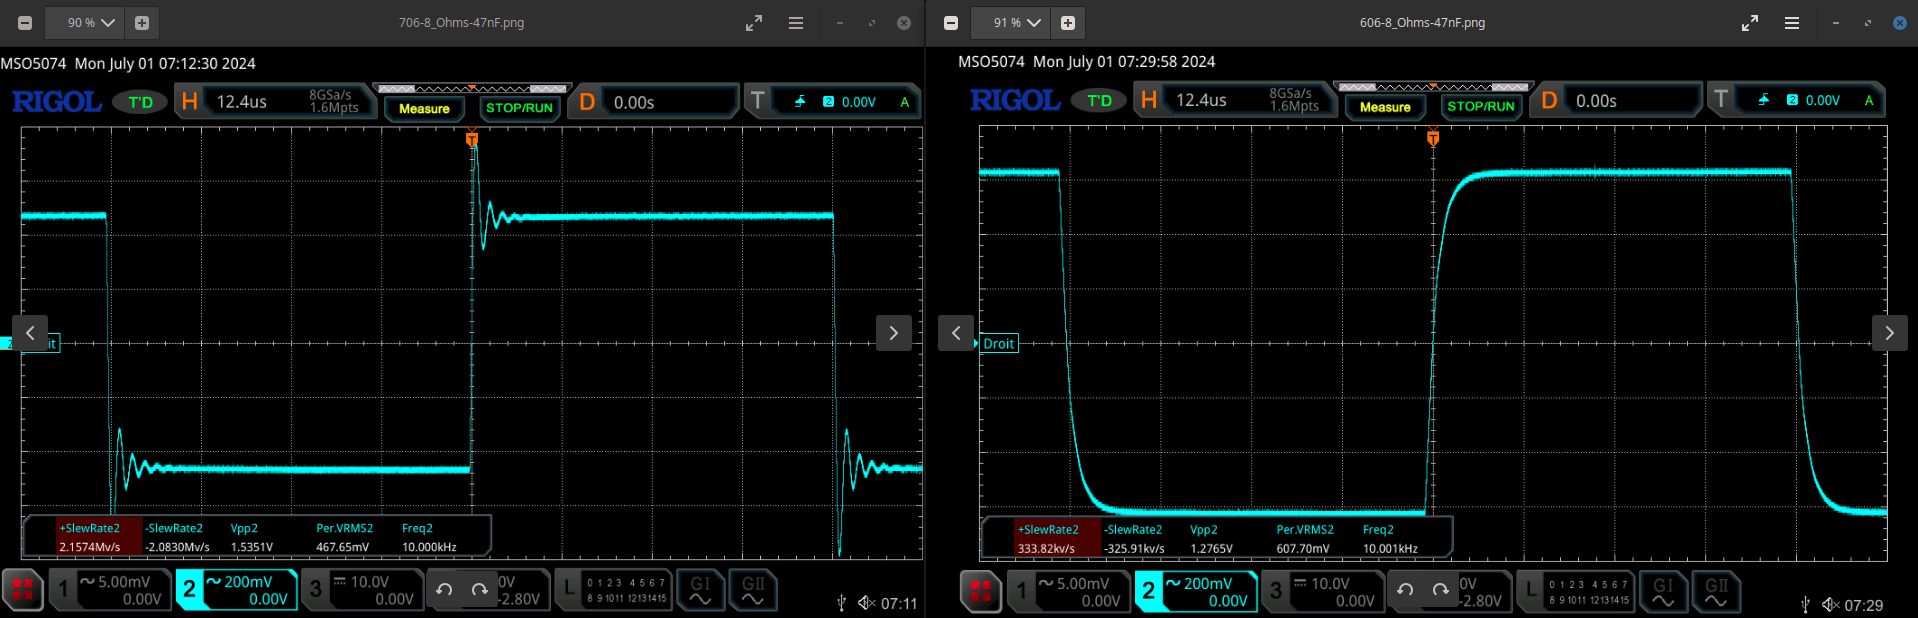The height and width of the screenshot is (618, 1918).
Task: Open trigger settings panel in right scope
Action: tap(1796, 100)
